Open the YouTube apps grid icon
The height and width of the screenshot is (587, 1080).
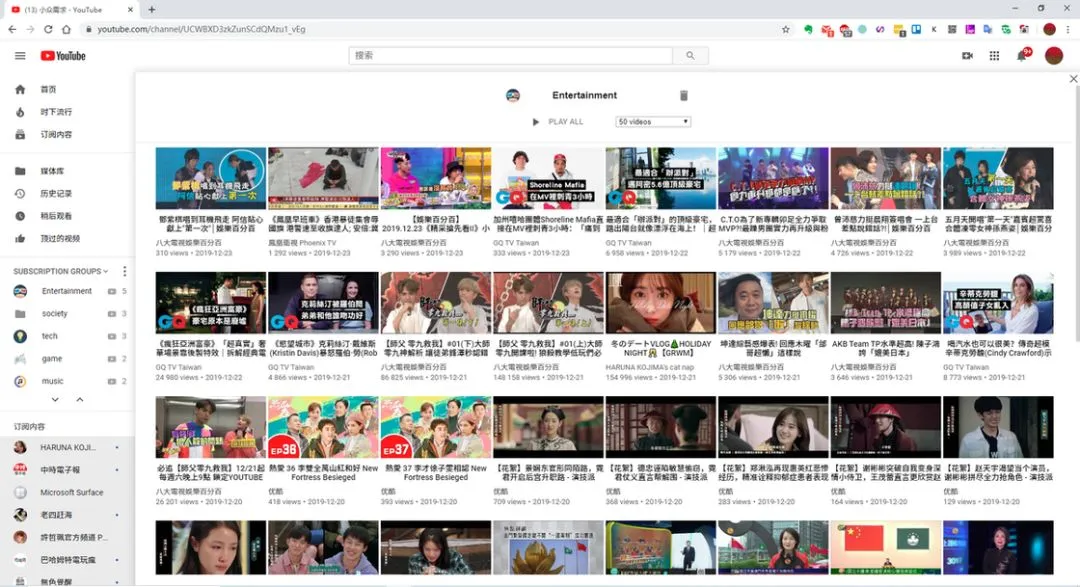pyautogui.click(x=994, y=56)
